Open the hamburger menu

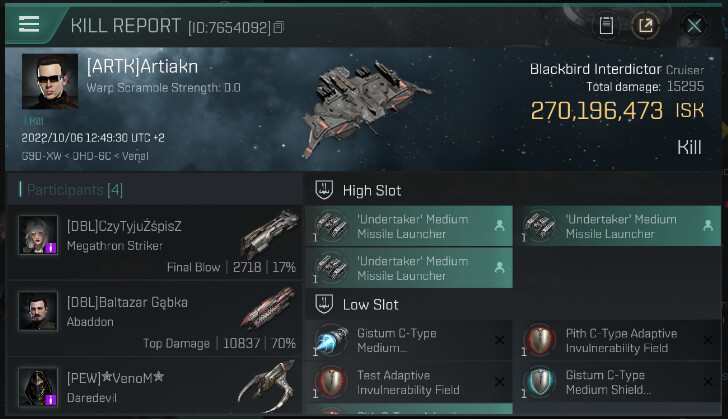click(30, 25)
